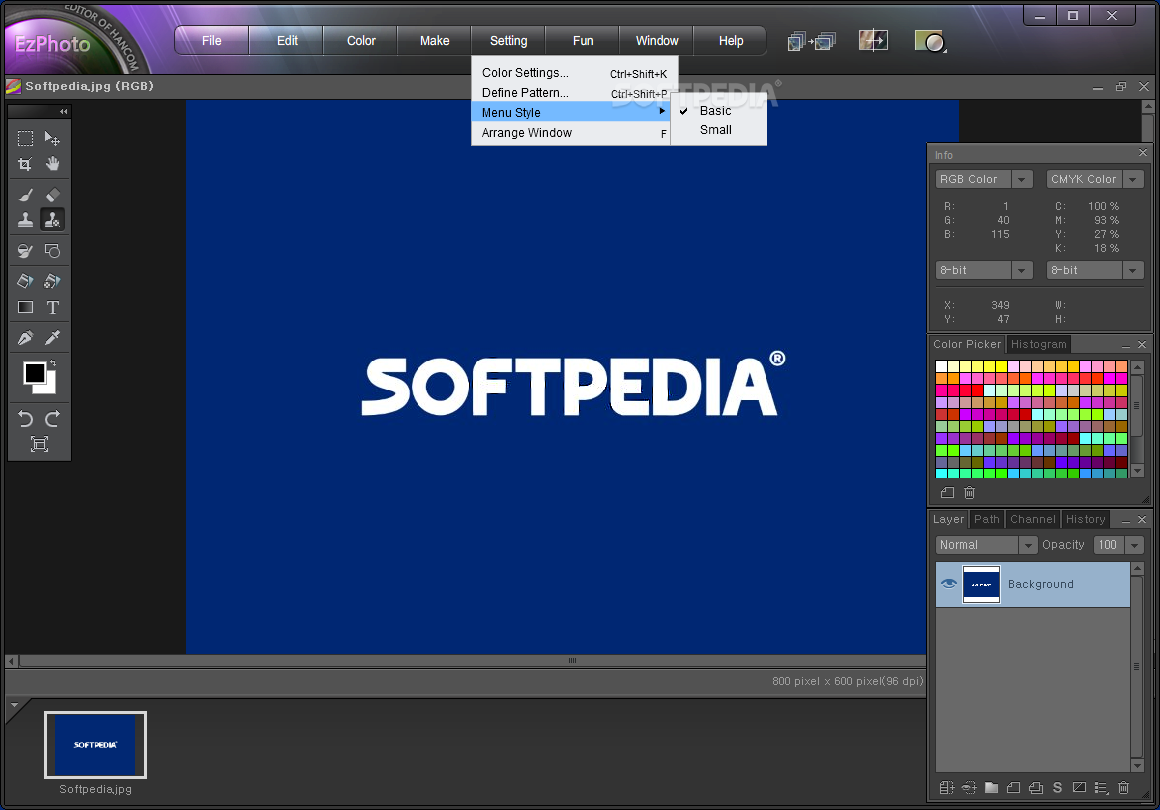
Task: Collapse the toolbox with double arrow
Action: 64,112
